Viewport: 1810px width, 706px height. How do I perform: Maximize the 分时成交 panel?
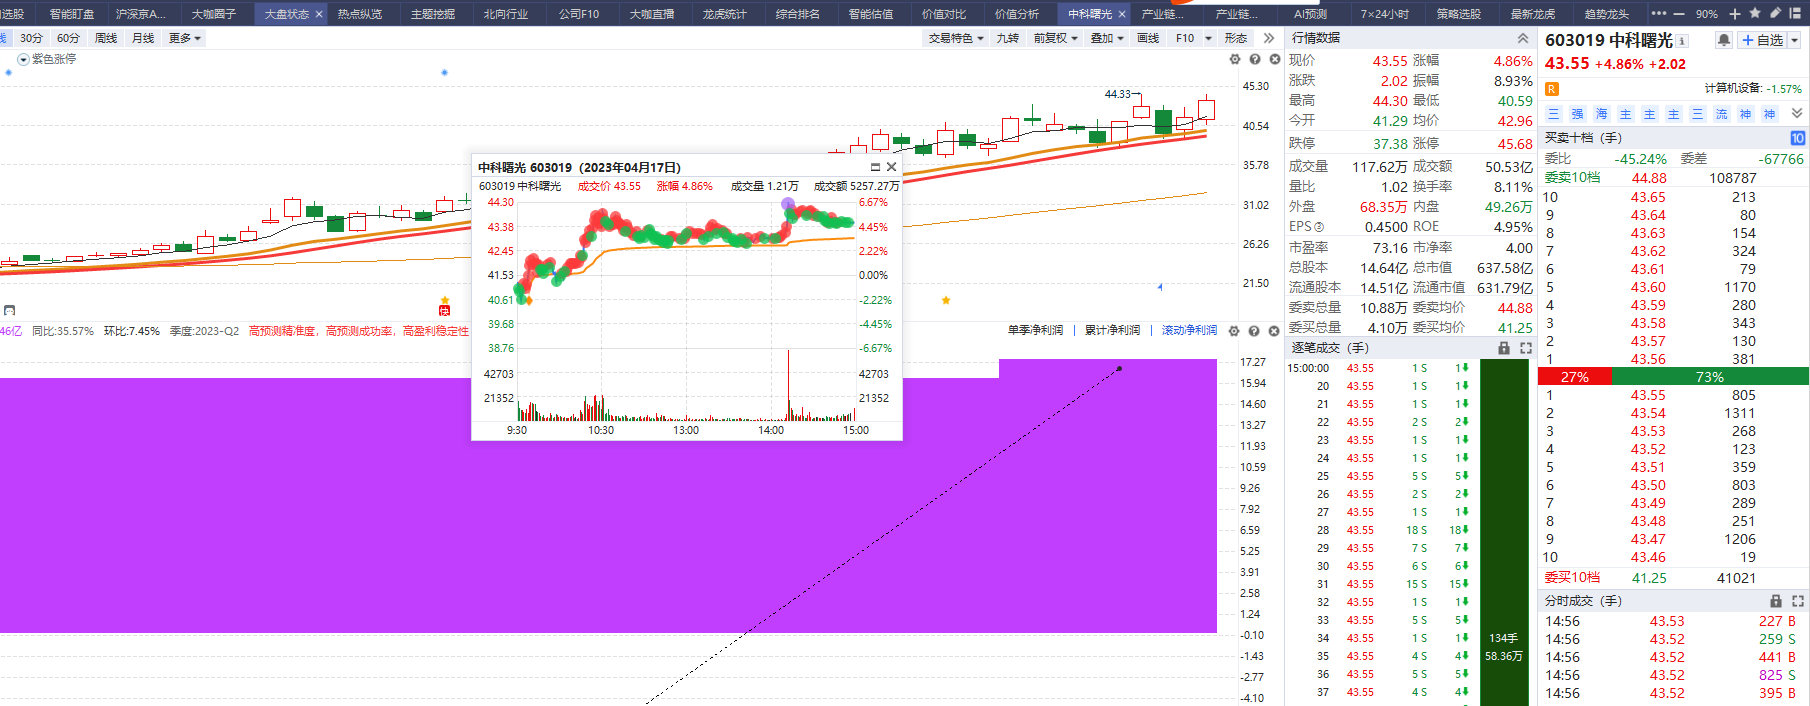tap(1798, 601)
